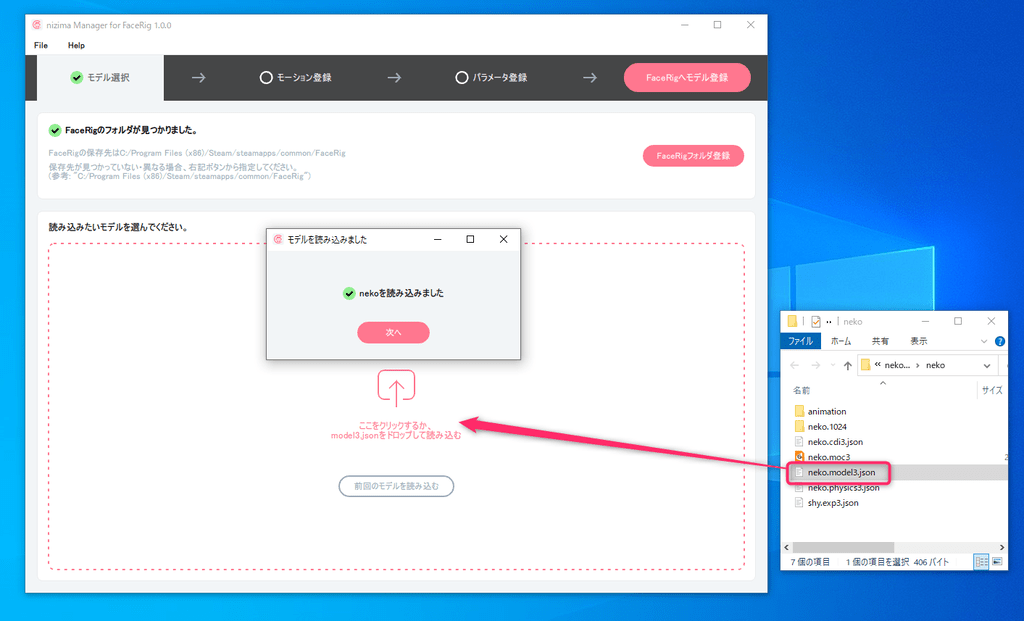The width and height of the screenshot is (1024, 621).
Task: Open the ファイル tab in Explorer
Action: [800, 341]
